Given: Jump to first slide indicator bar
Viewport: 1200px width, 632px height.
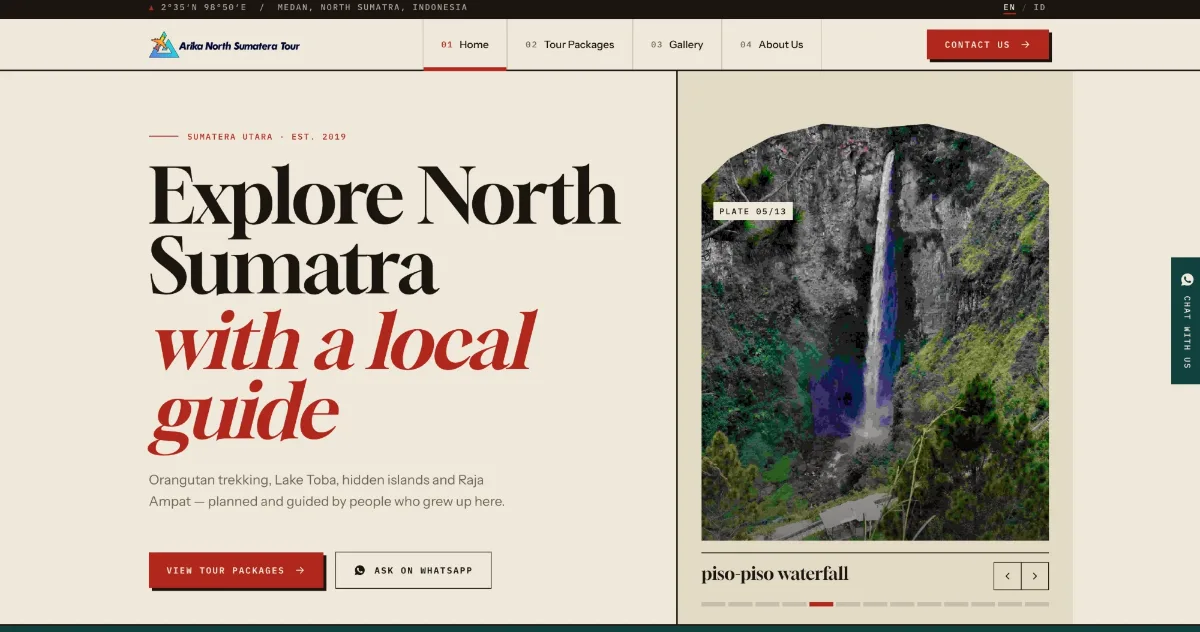Looking at the screenshot, I should click(x=713, y=604).
